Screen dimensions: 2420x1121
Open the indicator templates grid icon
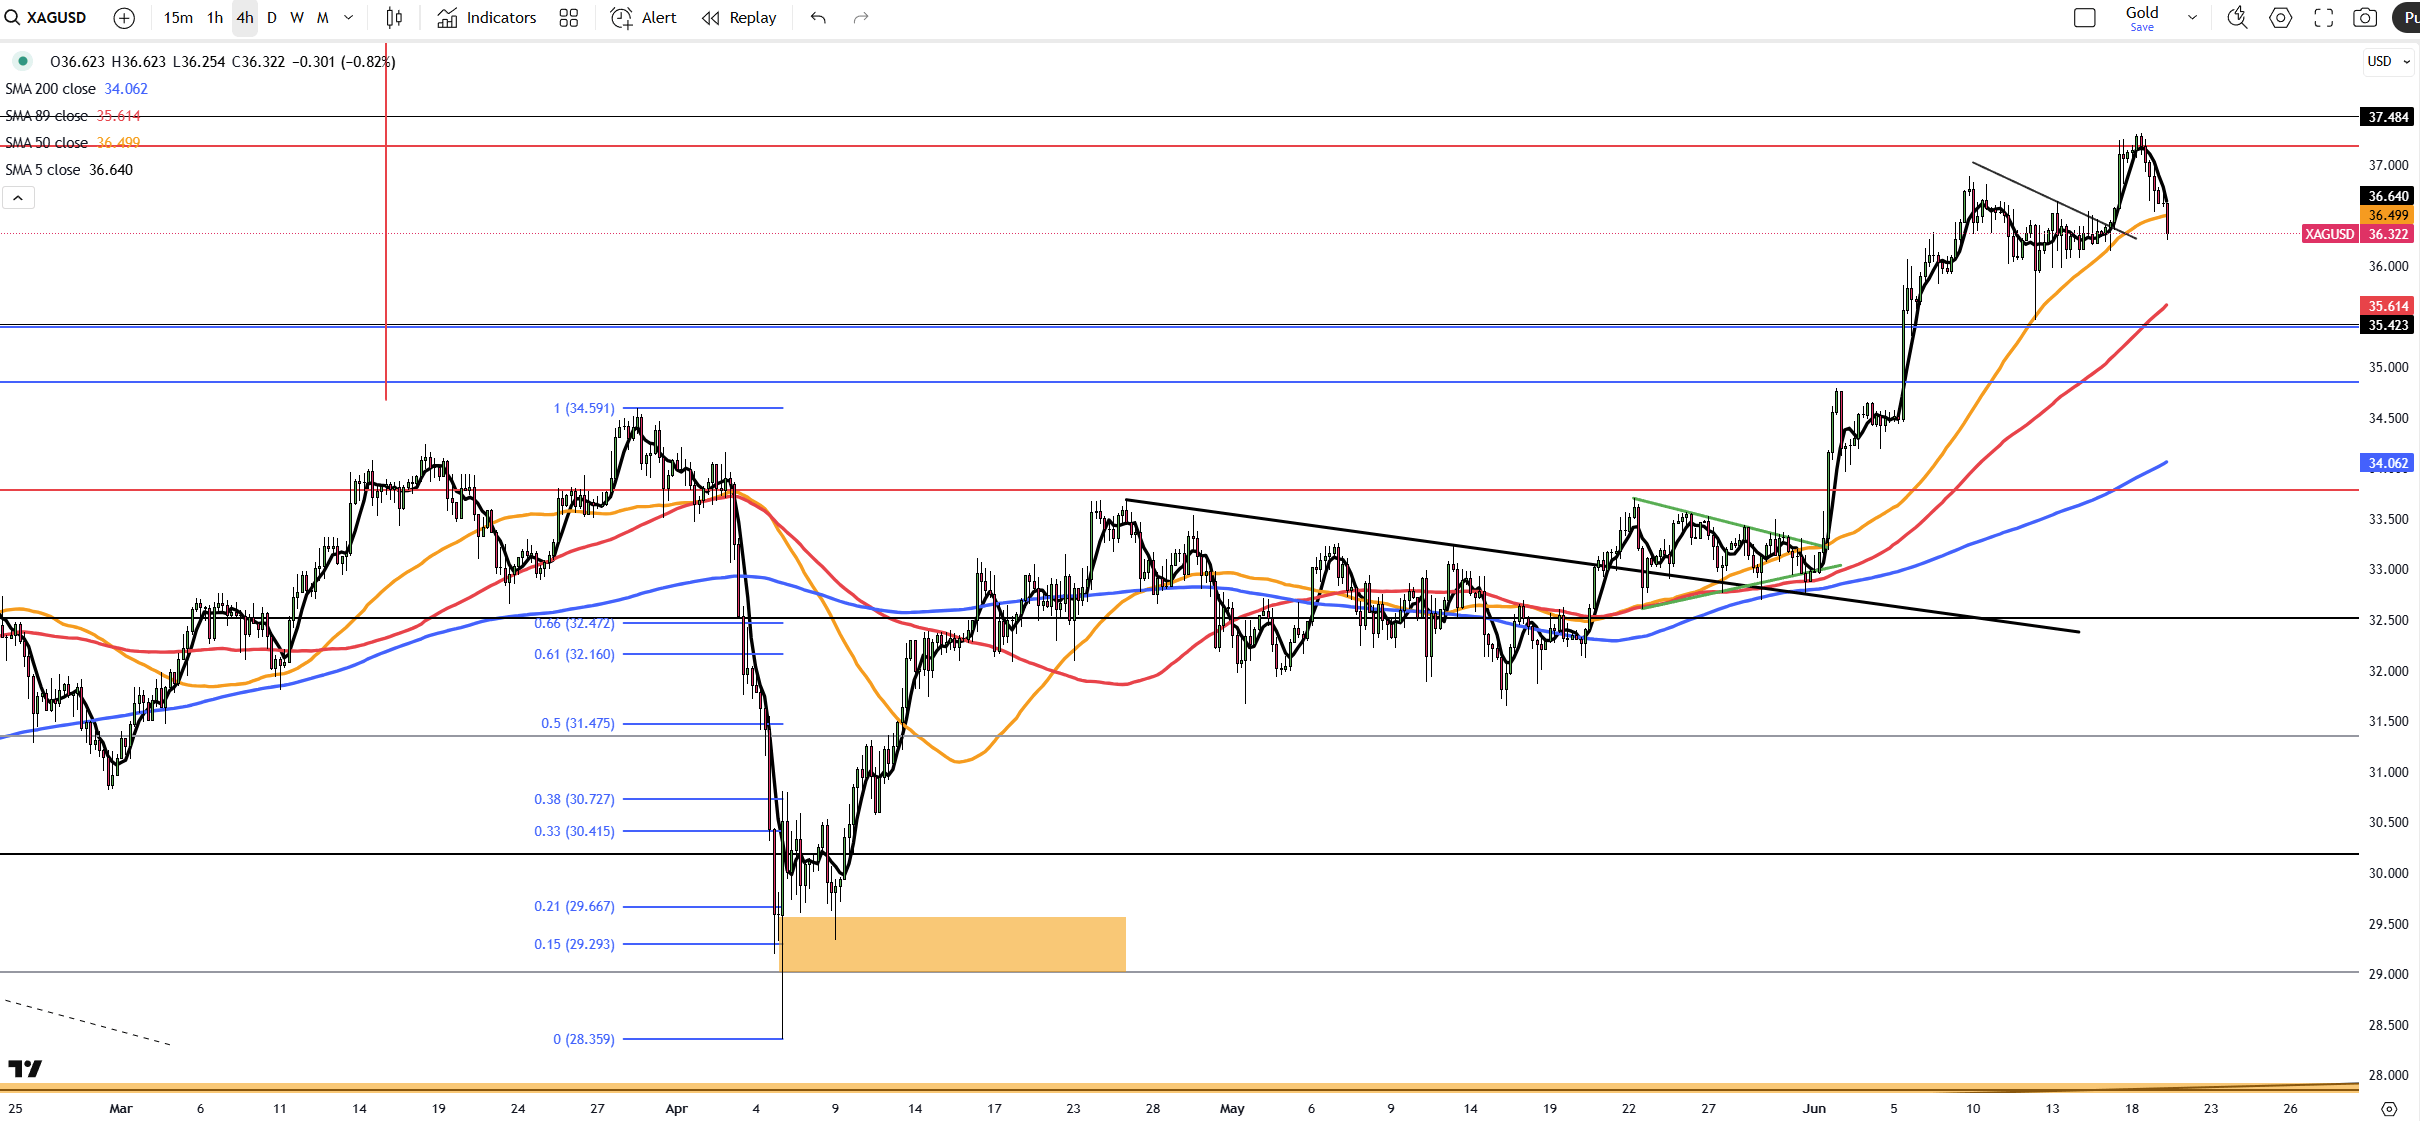pyautogui.click(x=568, y=18)
